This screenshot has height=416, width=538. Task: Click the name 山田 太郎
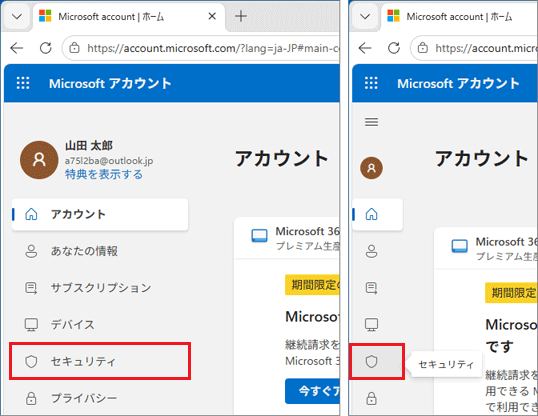(89, 146)
